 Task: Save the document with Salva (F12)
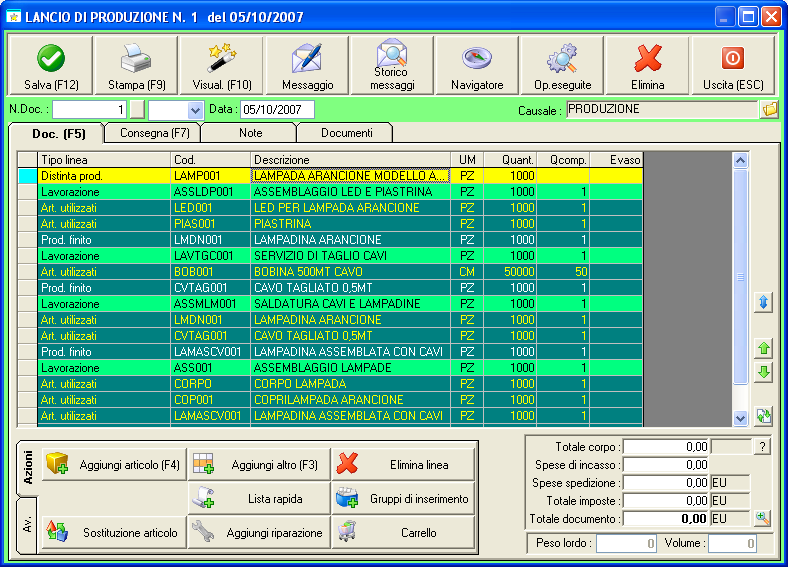(x=51, y=65)
